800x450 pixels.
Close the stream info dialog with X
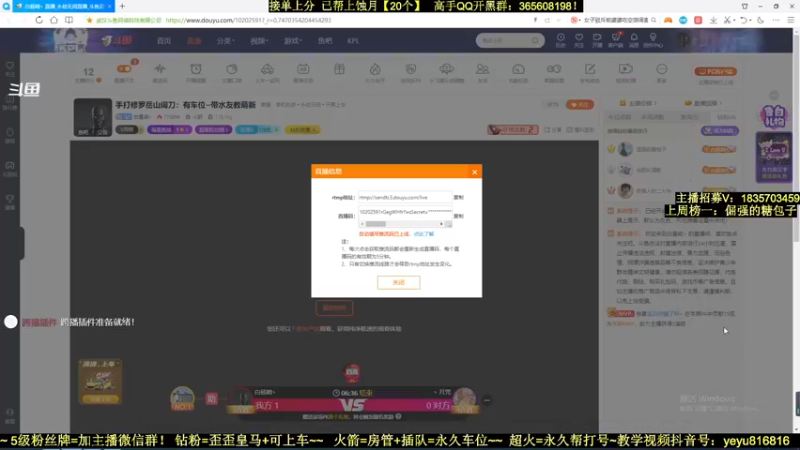[x=474, y=172]
